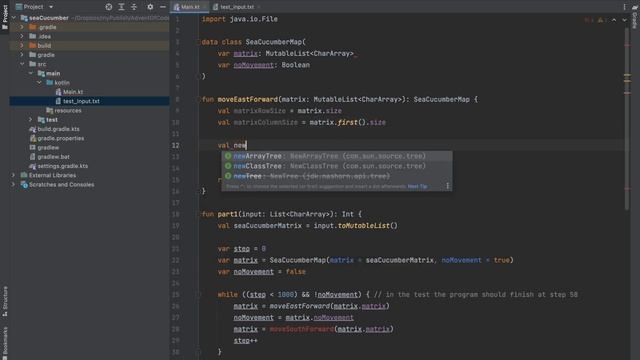Screen dimensions: 640x360
Task: Expand Scratches and Consoles node
Action: (13, 184)
